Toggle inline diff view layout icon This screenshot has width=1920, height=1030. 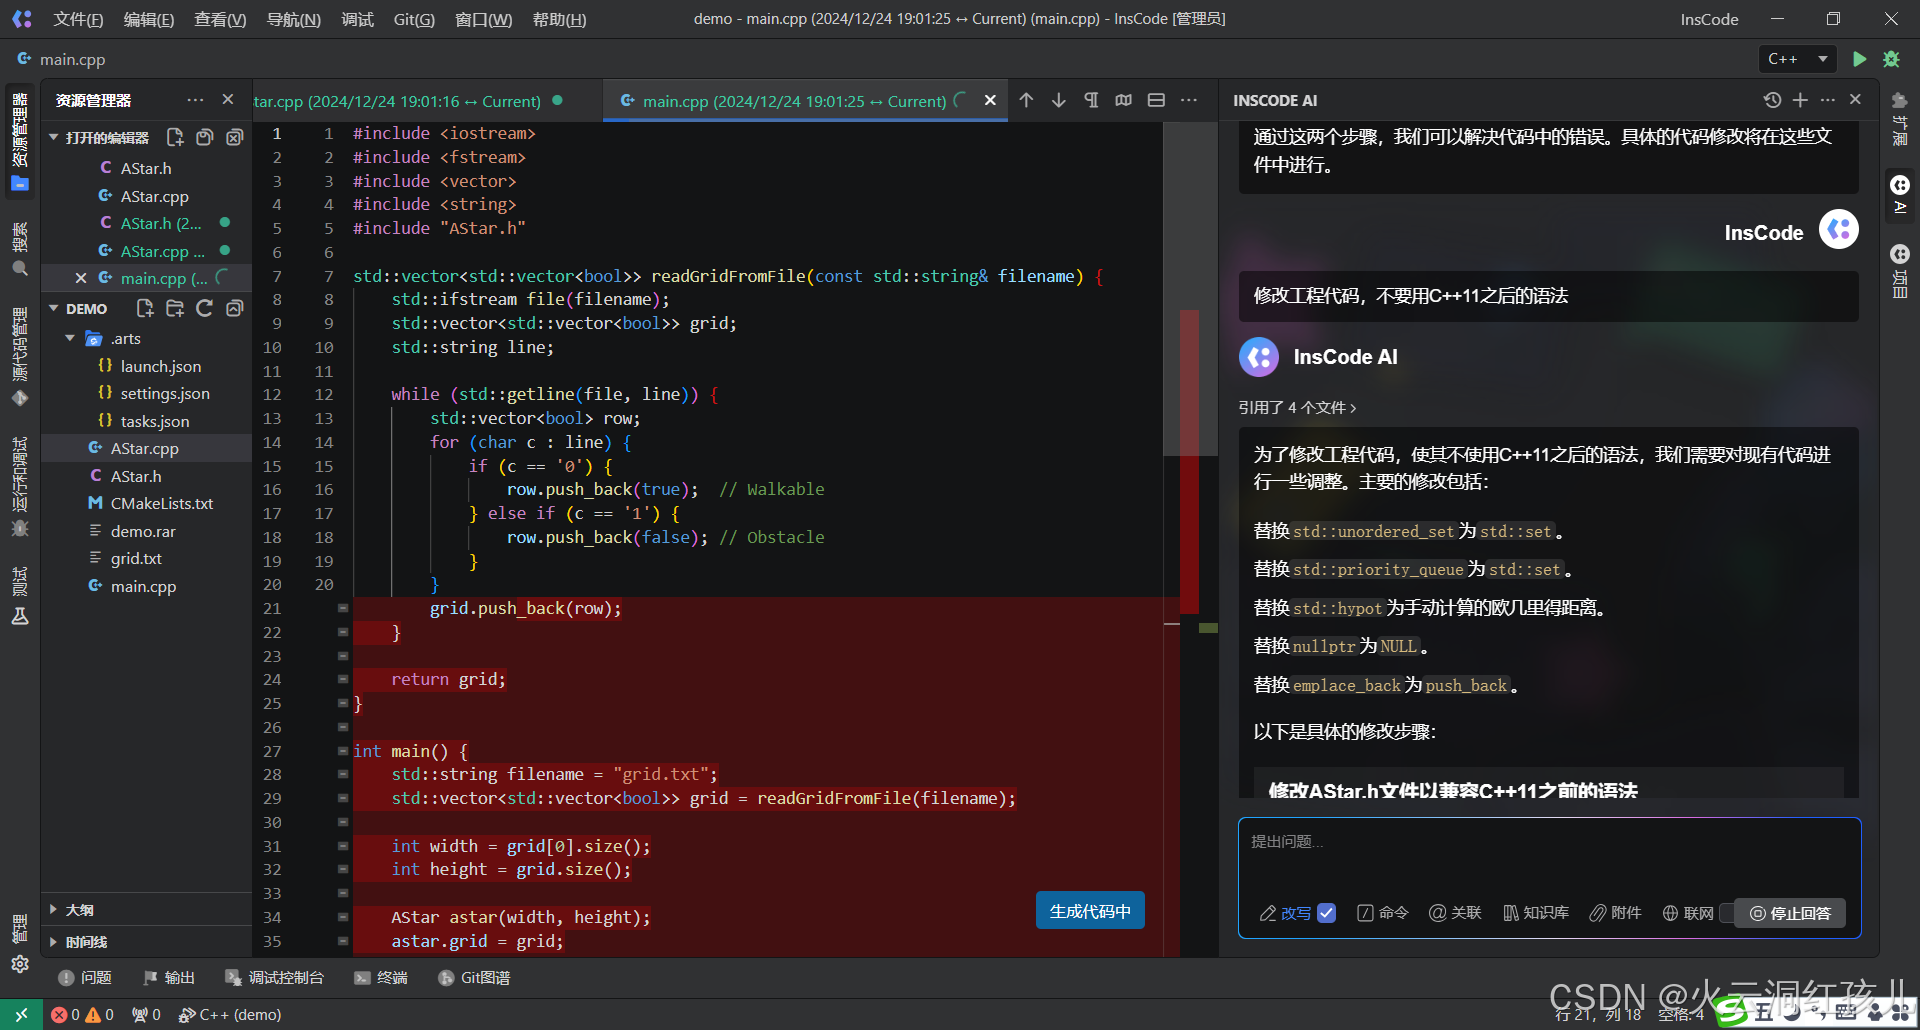[x=1156, y=100]
